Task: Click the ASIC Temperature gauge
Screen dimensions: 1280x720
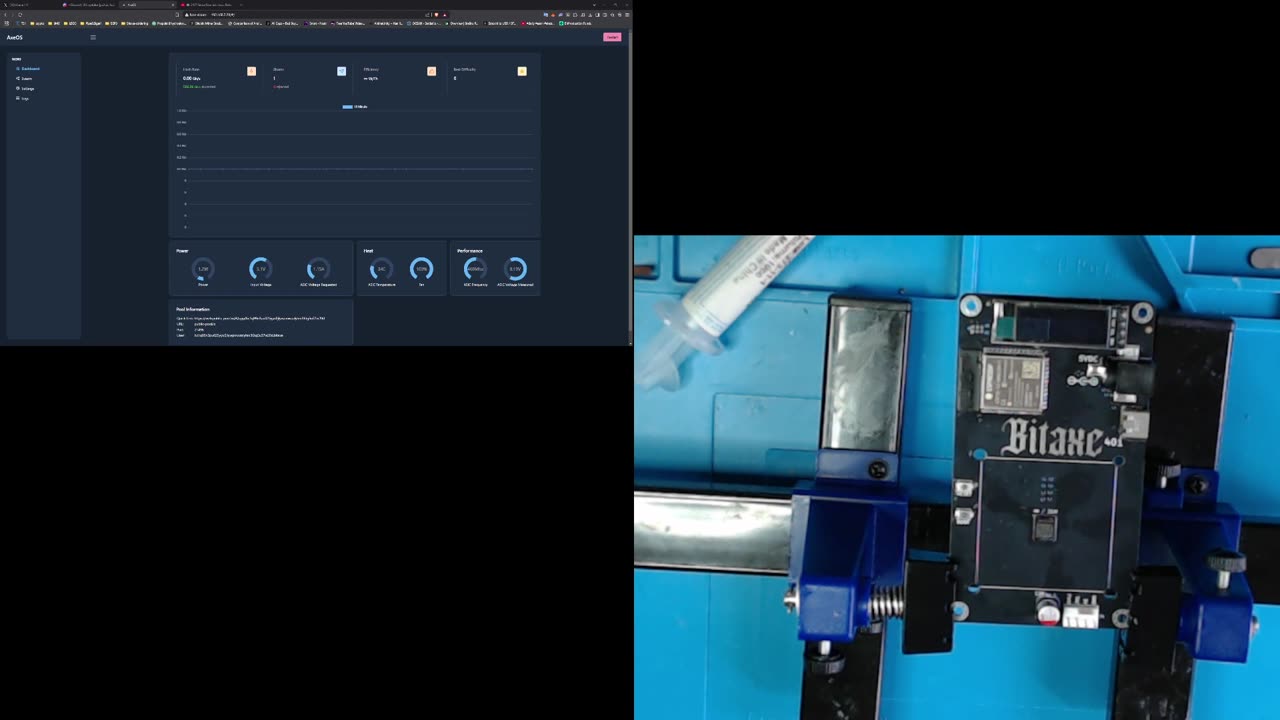Action: [381, 269]
